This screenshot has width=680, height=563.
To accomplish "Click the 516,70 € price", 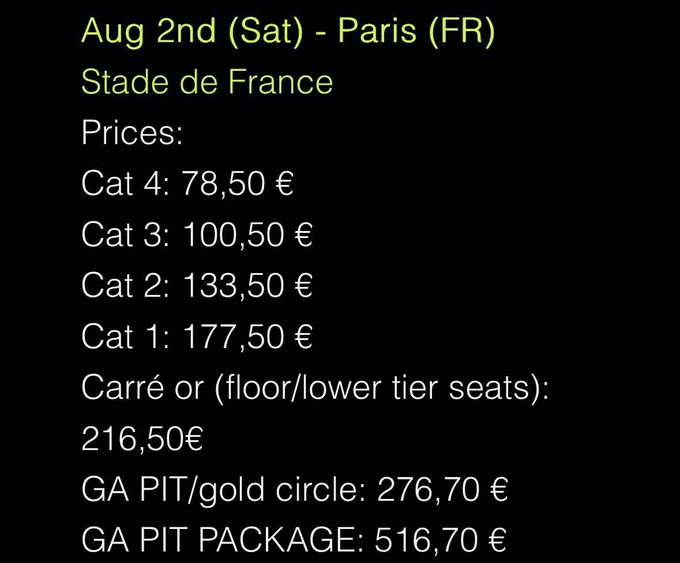I will 440,540.
